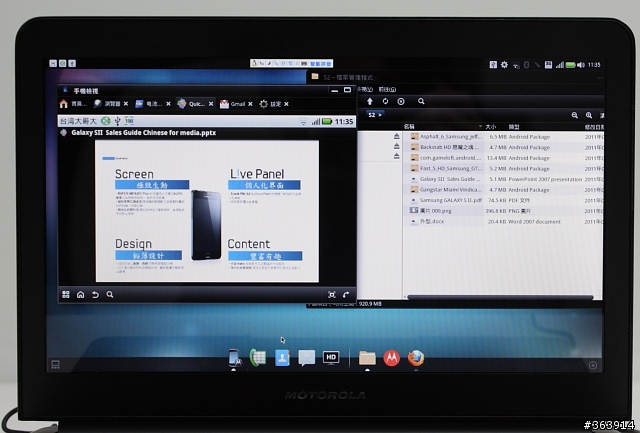This screenshot has height=433, width=640.
Task: Click the Design heading on the slide
Action: (133, 244)
